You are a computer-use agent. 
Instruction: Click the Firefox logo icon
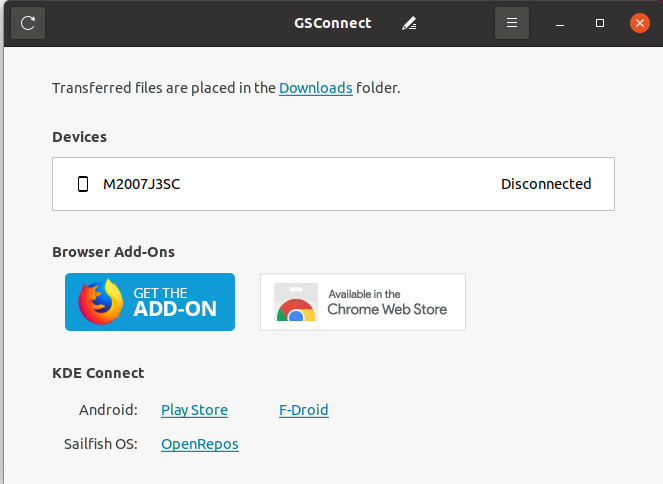click(101, 301)
